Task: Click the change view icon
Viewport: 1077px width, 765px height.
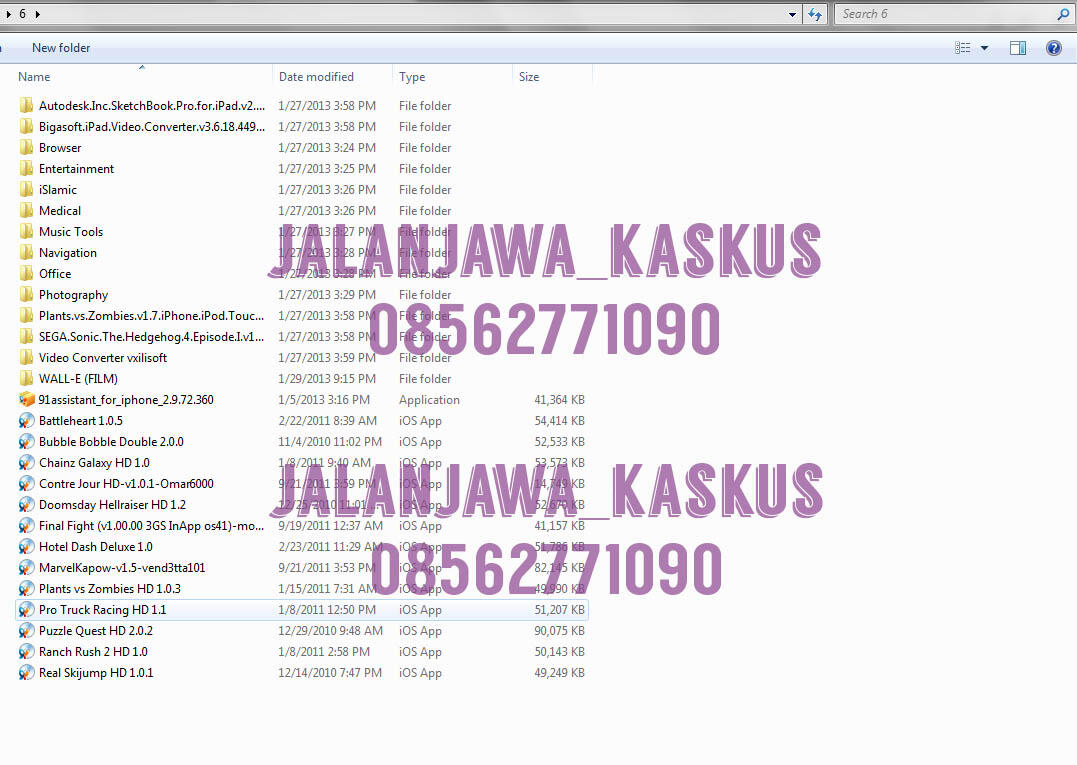Action: tap(962, 47)
